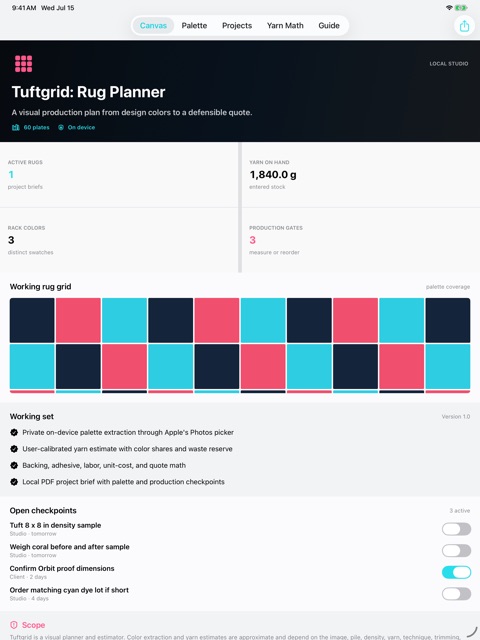Click 'Version 1.0' label
The height and width of the screenshot is (640, 480).
pos(456,417)
